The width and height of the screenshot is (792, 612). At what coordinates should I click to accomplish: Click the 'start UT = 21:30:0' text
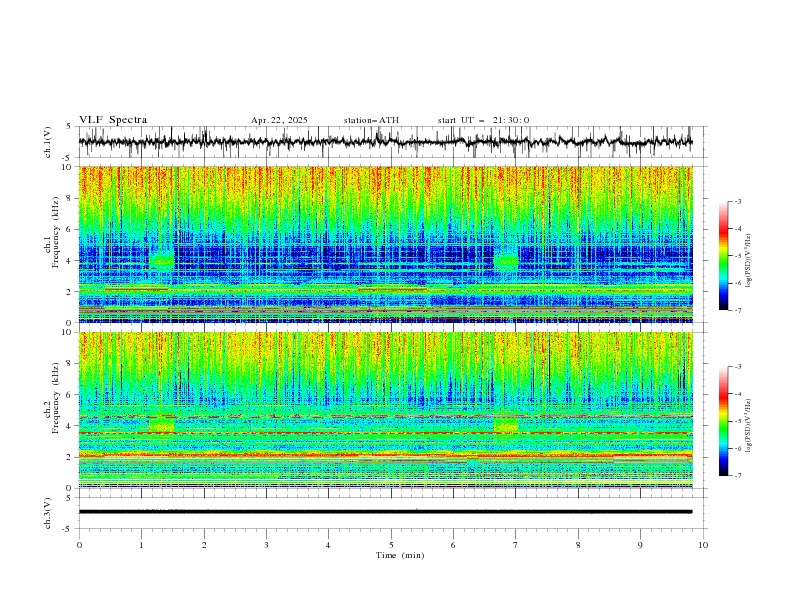483,120
